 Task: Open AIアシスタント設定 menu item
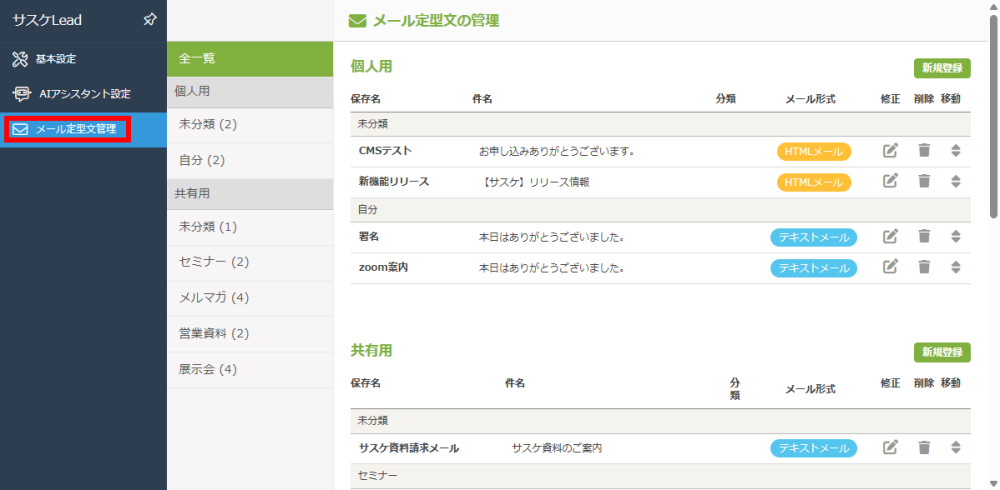click(83, 94)
